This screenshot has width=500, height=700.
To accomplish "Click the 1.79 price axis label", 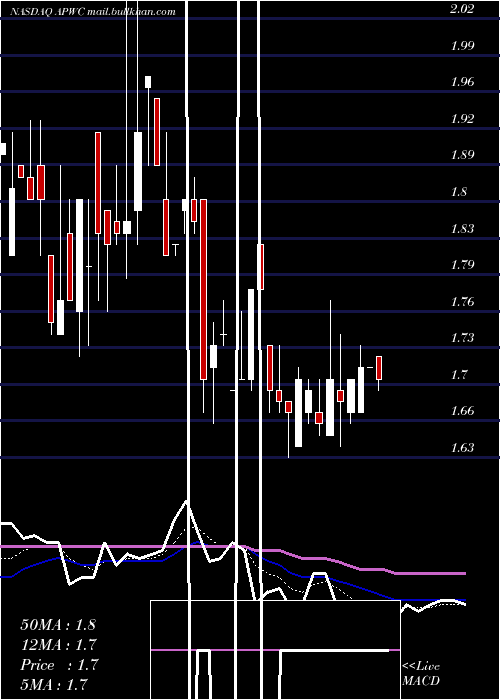I will 462,265.
